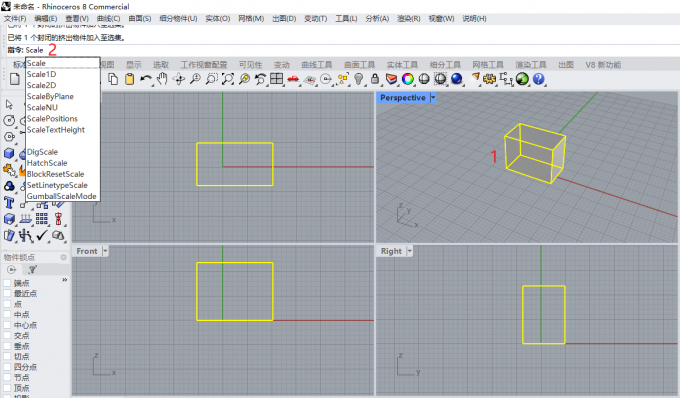Click the Right viewport title label
680x398 pixels.
click(391, 251)
